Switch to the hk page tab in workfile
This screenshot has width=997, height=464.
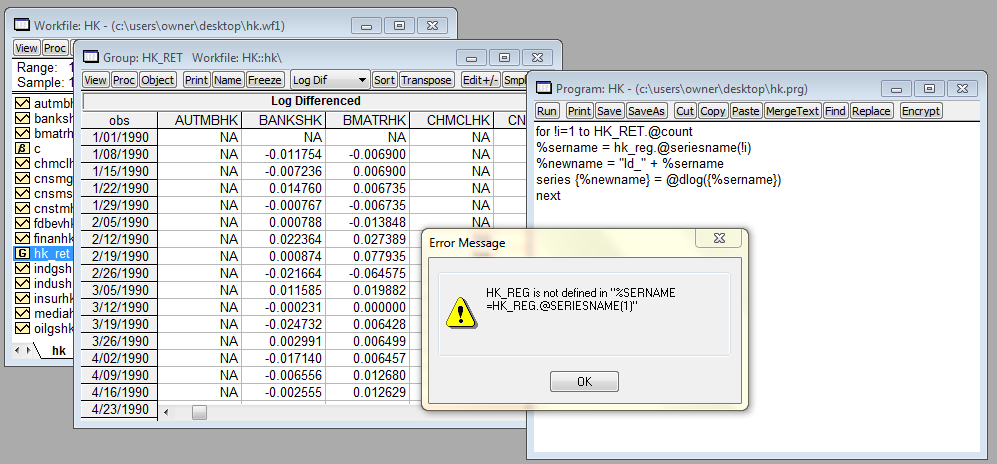click(58, 351)
